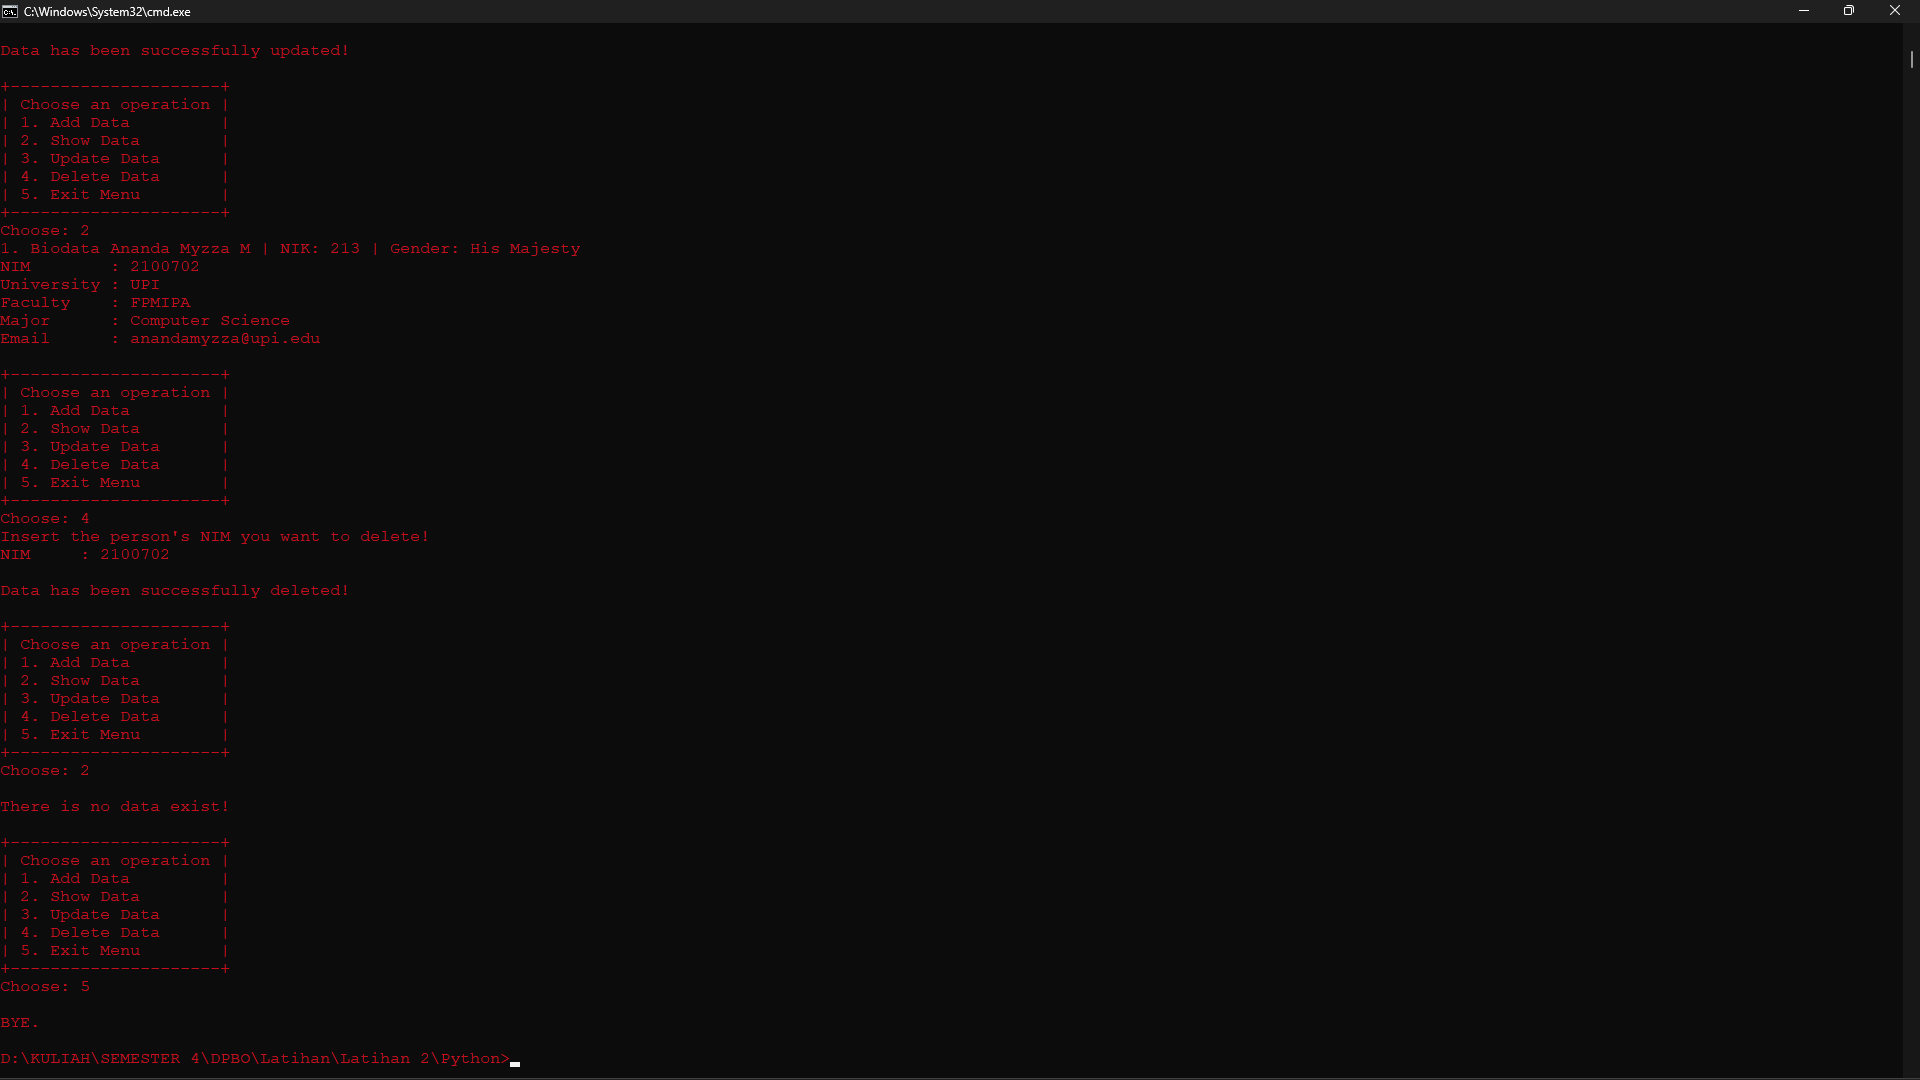Screen dimensions: 1920x1080
Task: Click the '5. Exit Menu' line in last menu
Action: click(x=80, y=950)
